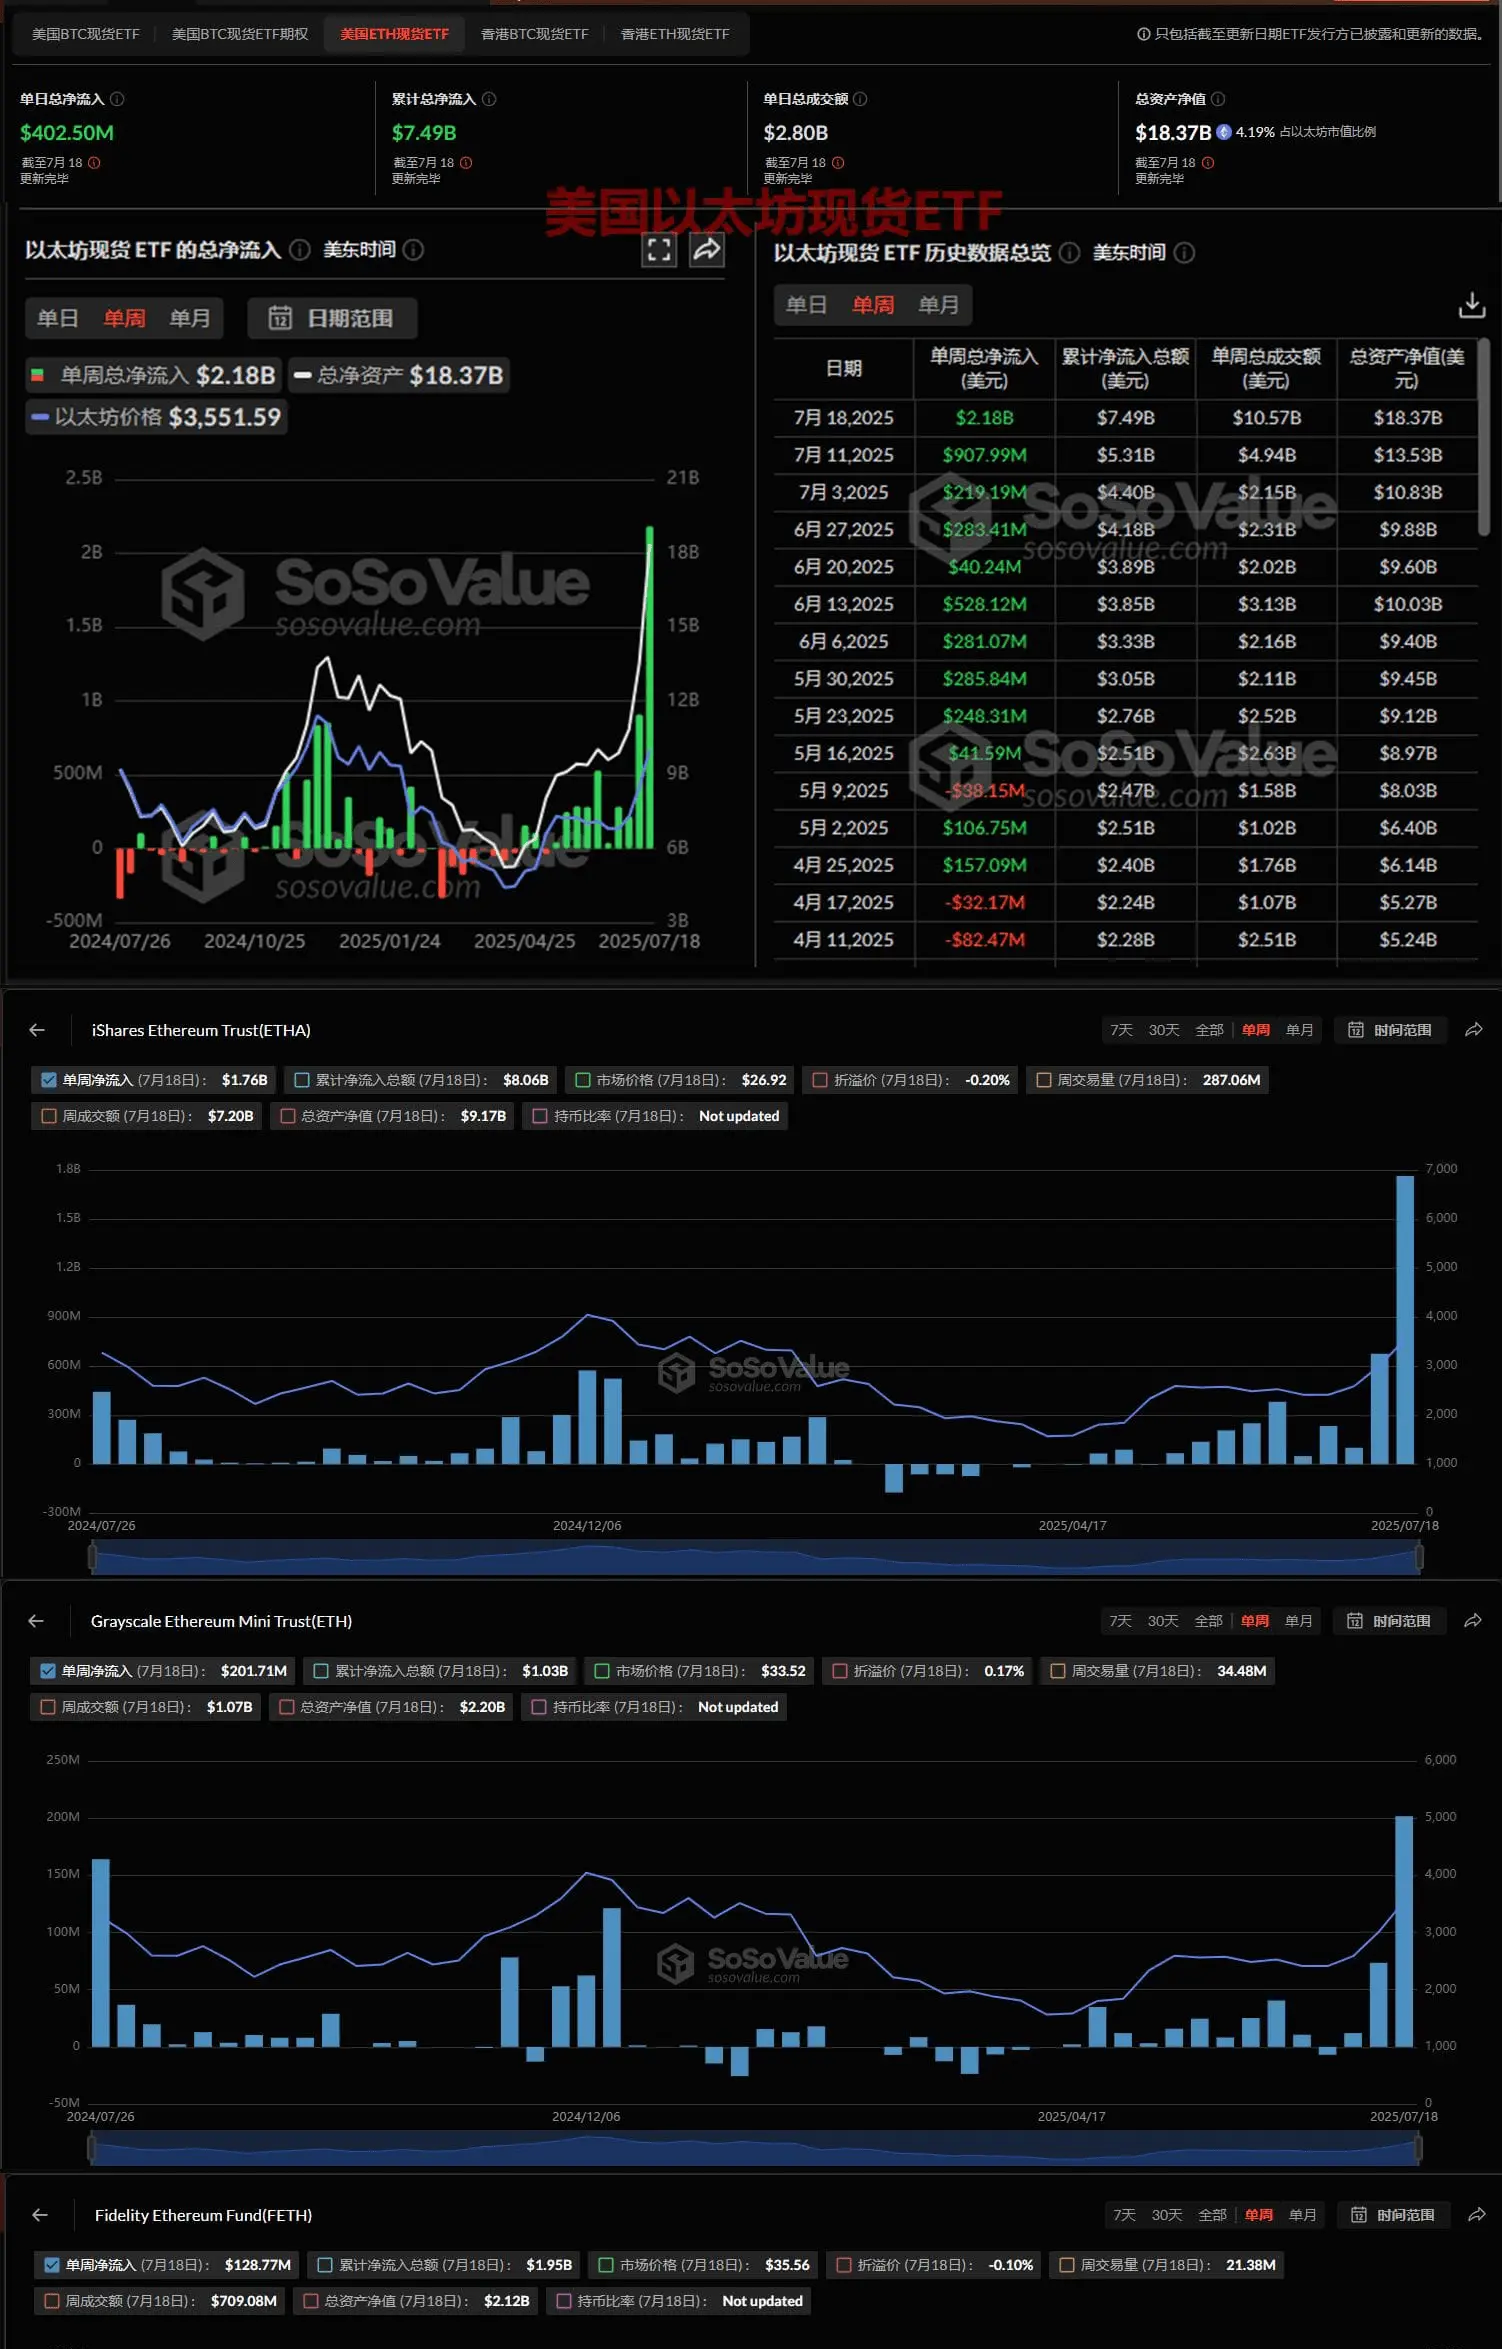Share Fidelity Ethereum Fund chart
The height and width of the screenshot is (2349, 1502).
tap(1477, 2215)
